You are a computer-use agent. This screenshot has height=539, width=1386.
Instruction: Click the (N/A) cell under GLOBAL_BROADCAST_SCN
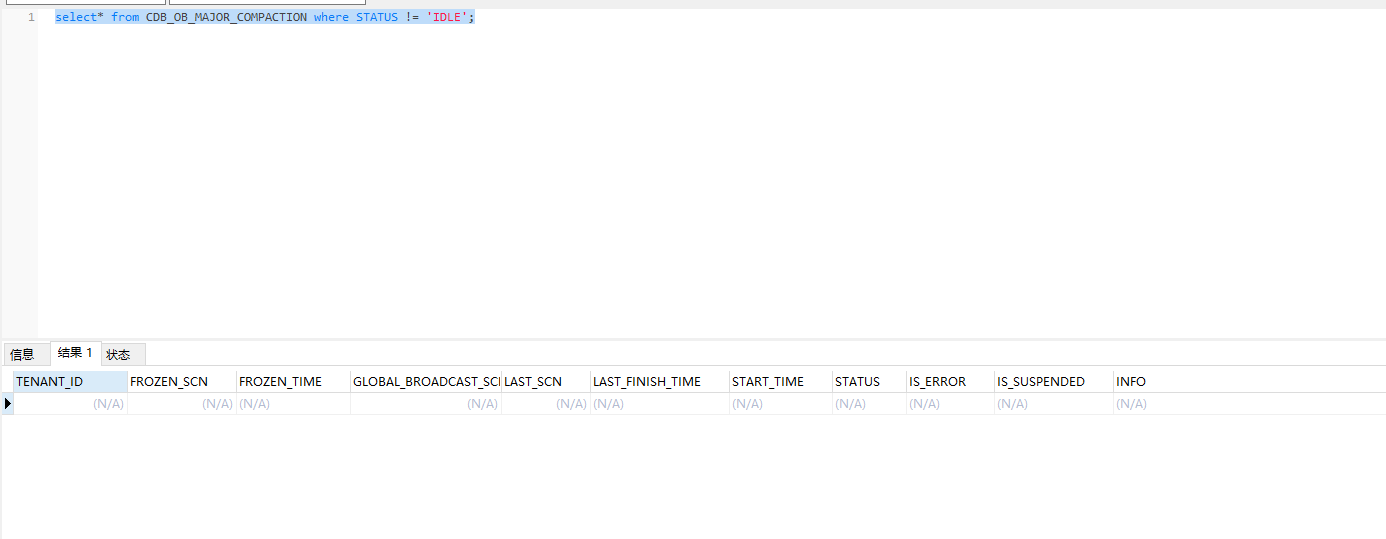(x=426, y=404)
